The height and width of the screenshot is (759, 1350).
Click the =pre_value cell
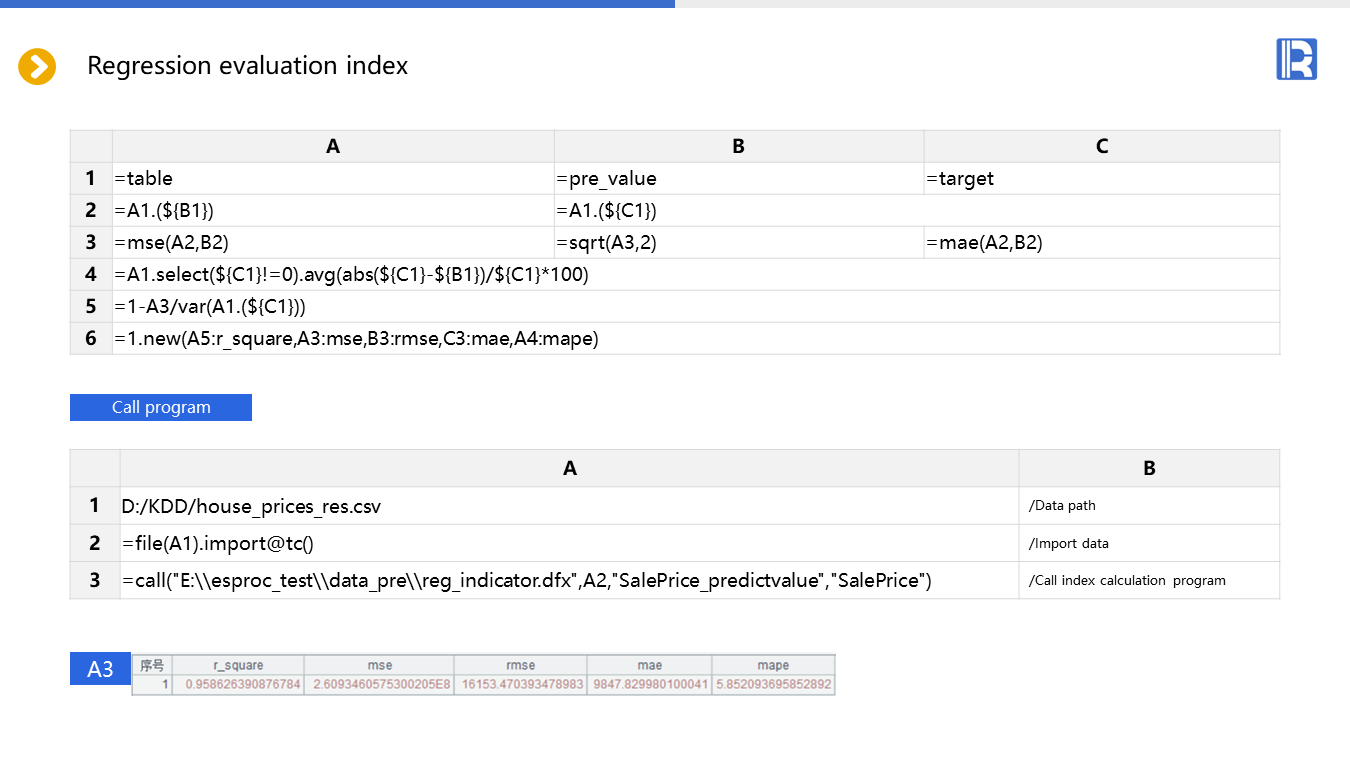pyautogui.click(x=738, y=178)
